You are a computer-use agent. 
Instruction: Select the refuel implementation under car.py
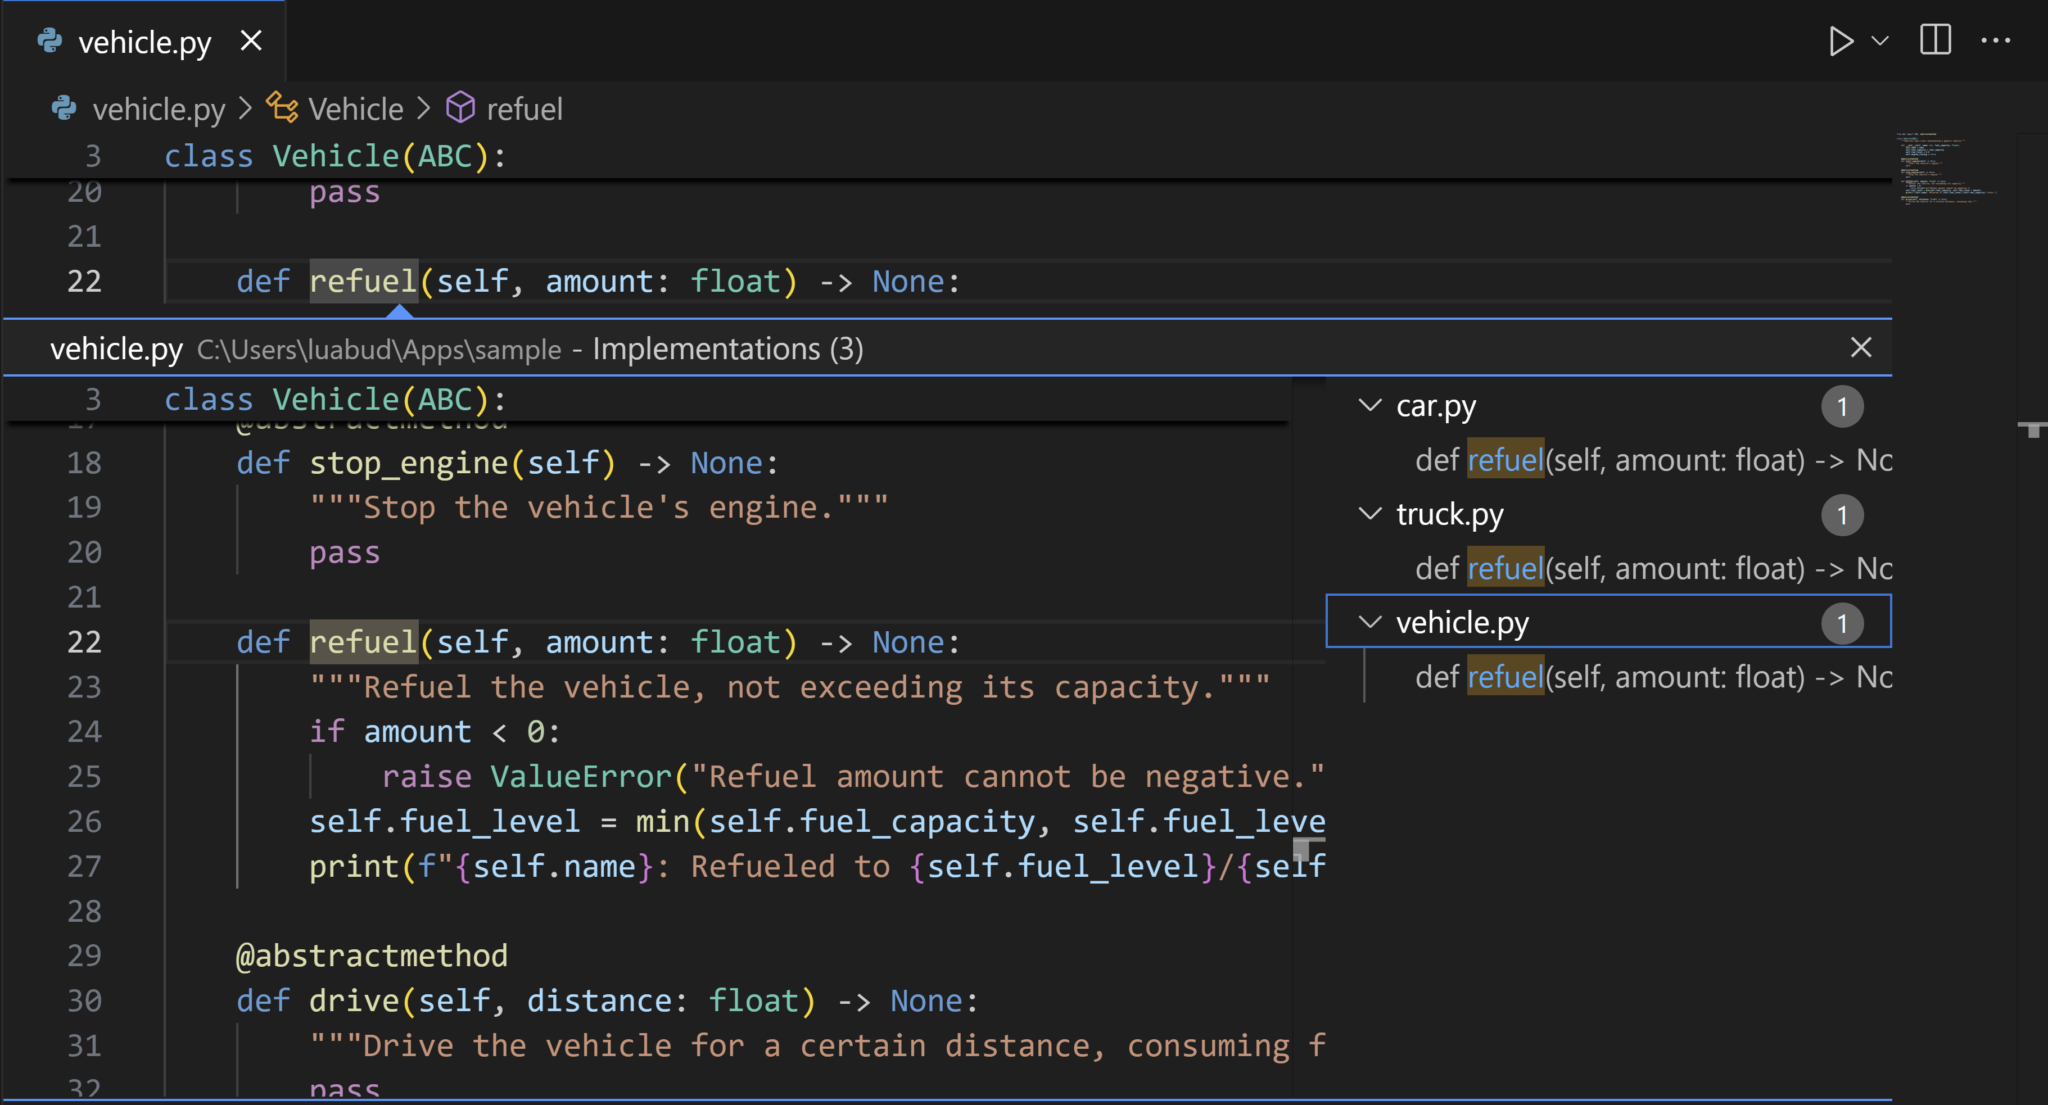pos(1650,459)
